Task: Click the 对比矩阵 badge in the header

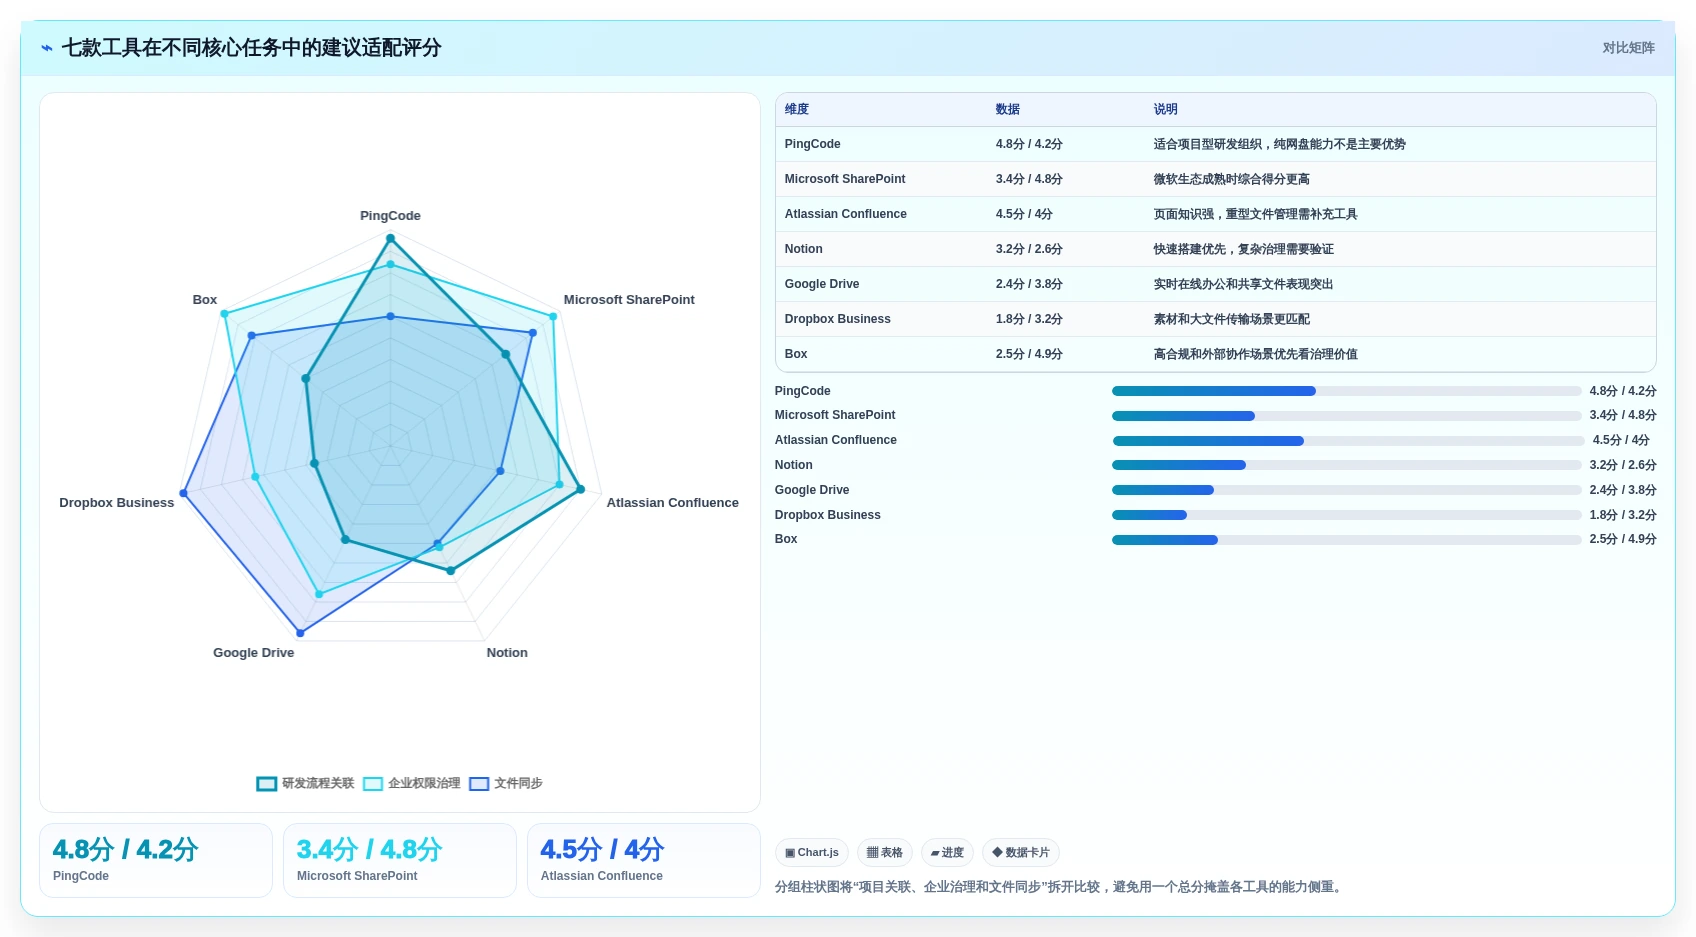Action: pos(1628,48)
